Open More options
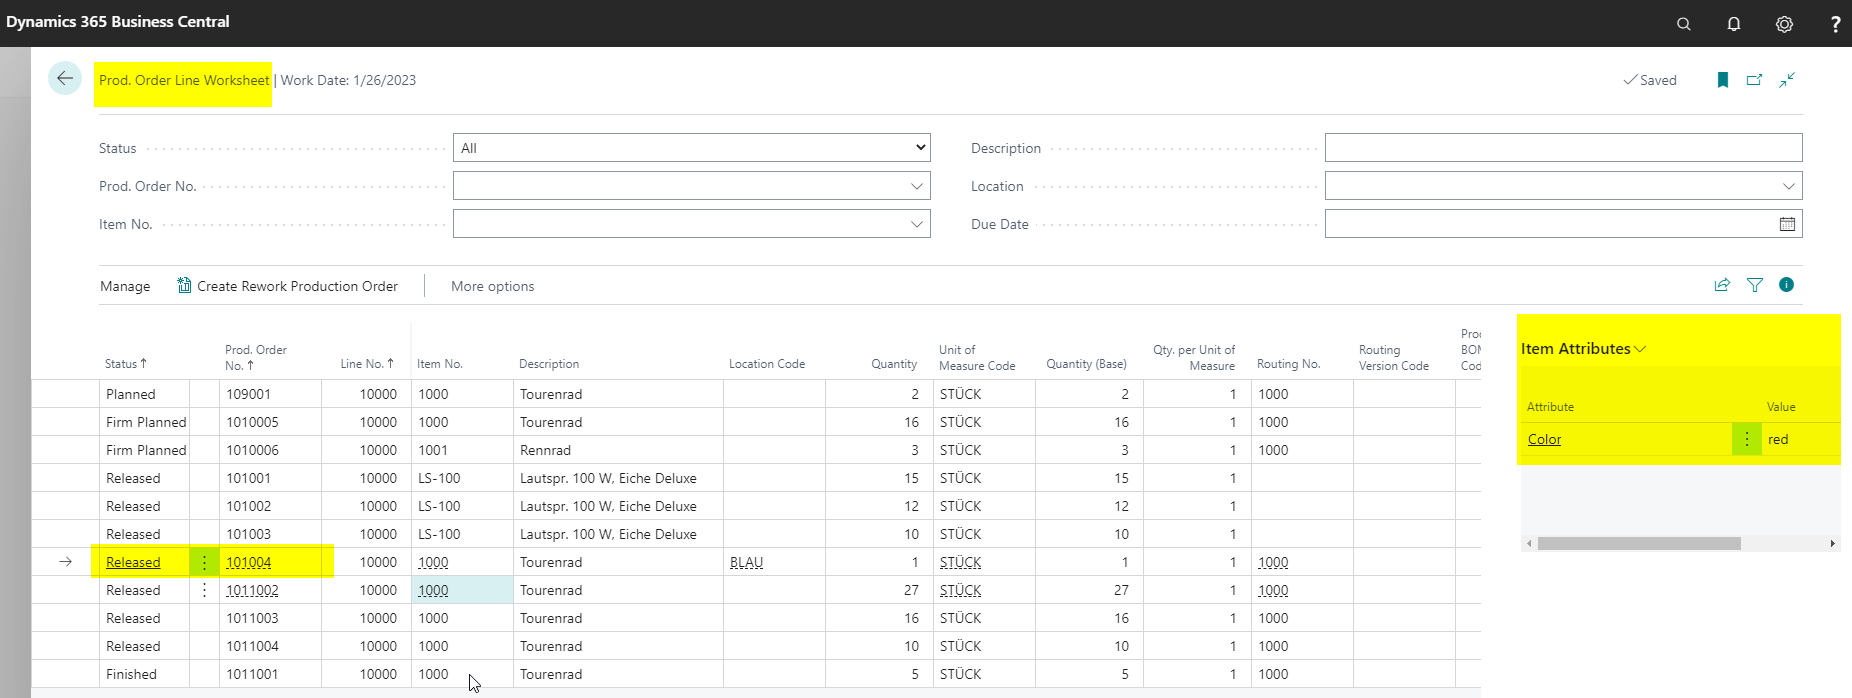This screenshot has height=698, width=1852. 493,286
